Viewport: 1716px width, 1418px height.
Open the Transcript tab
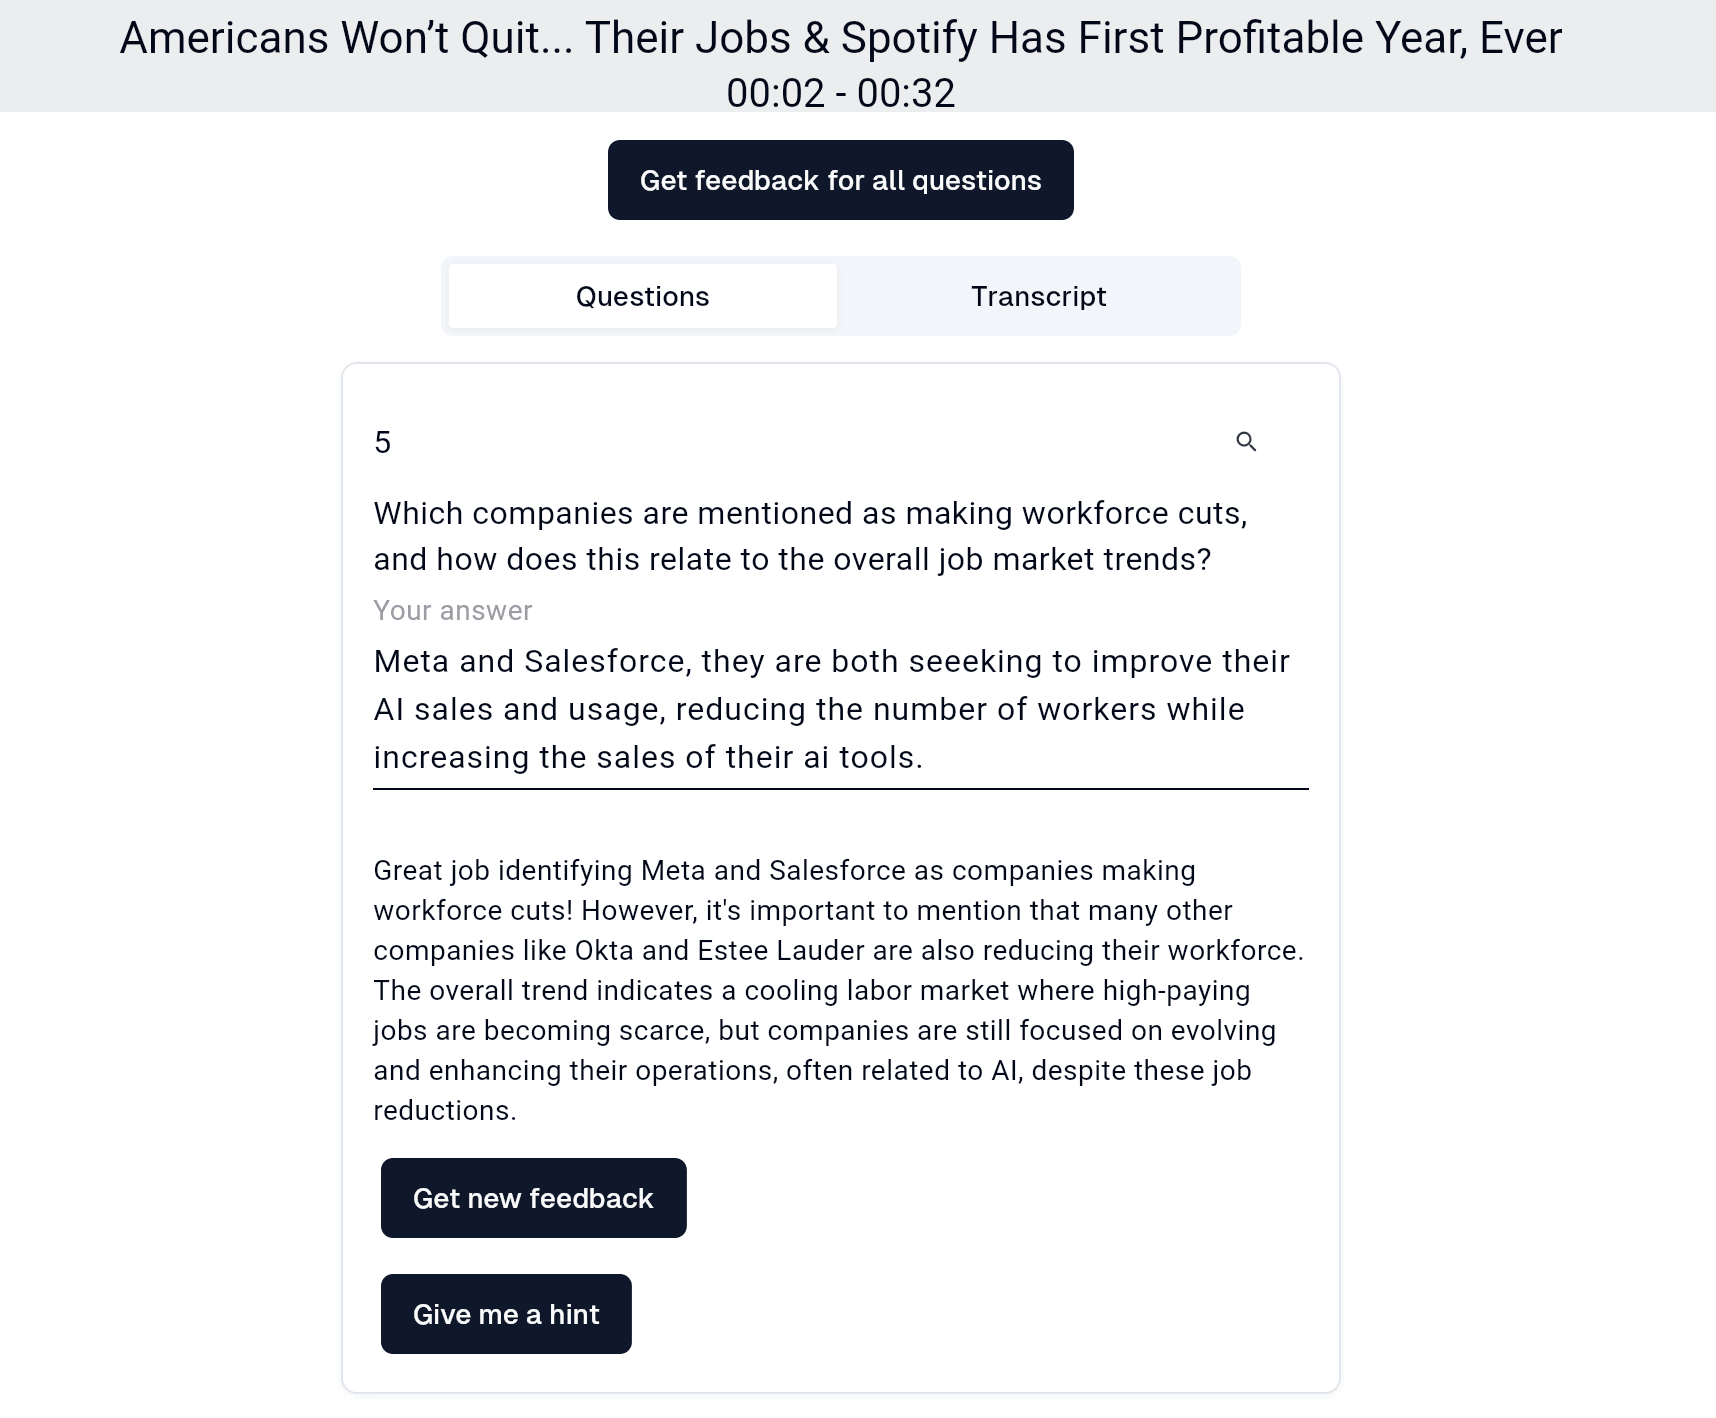[1038, 296]
